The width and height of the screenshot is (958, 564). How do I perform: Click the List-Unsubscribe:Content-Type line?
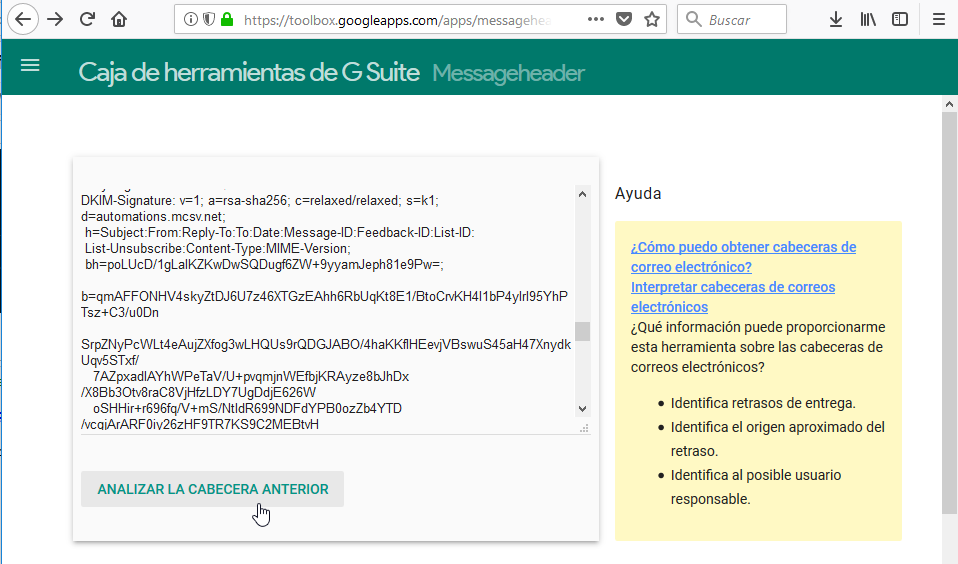pos(218,249)
